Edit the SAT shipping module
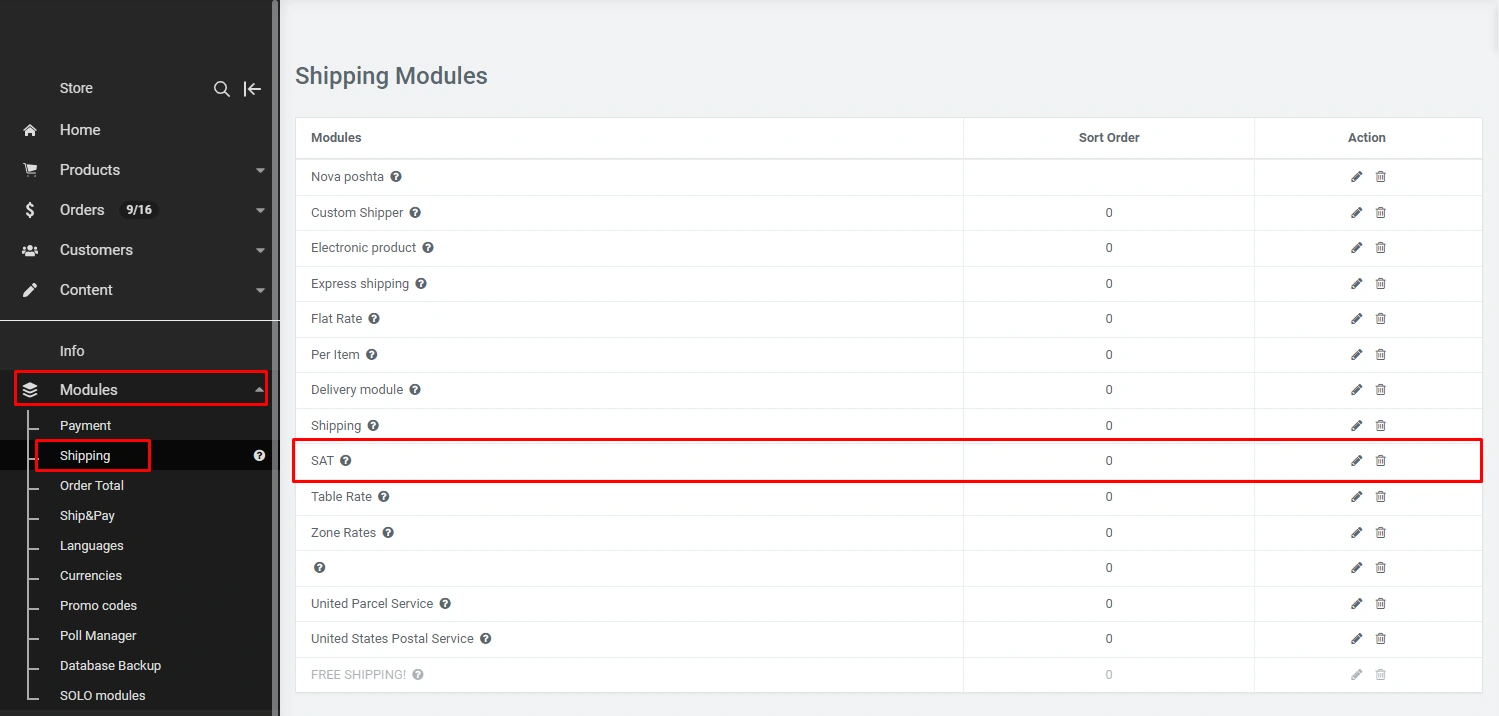1499x716 pixels. tap(1356, 461)
